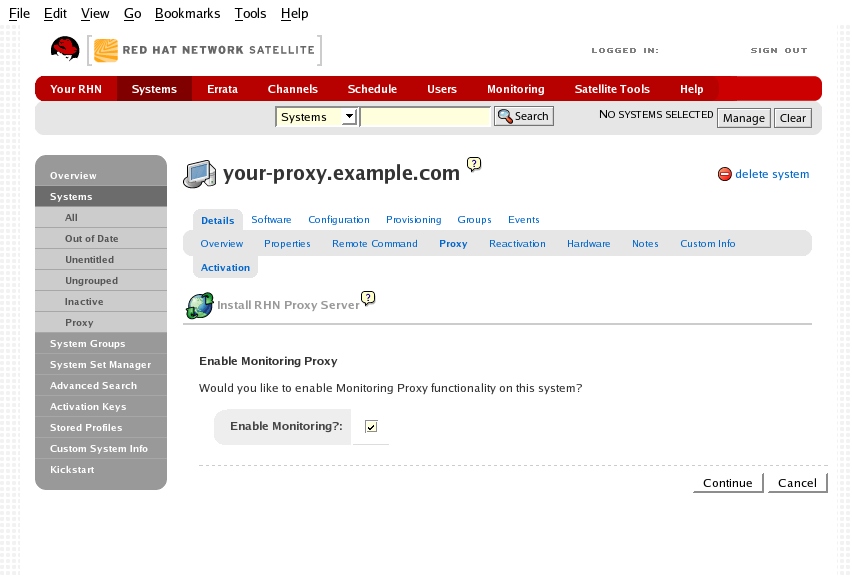Open help bubble beside Install RHN Proxy Server

coord(368,298)
